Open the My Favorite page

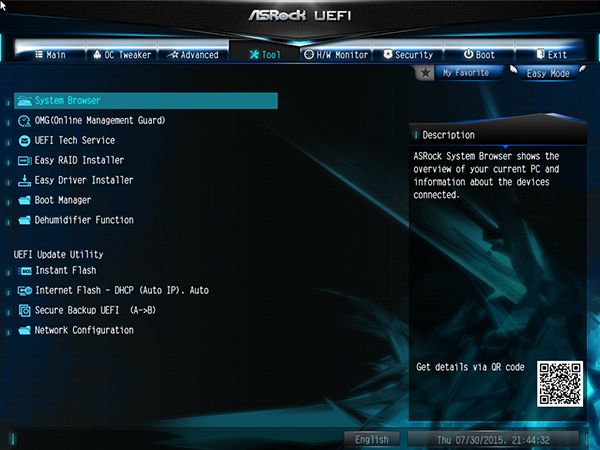point(466,73)
